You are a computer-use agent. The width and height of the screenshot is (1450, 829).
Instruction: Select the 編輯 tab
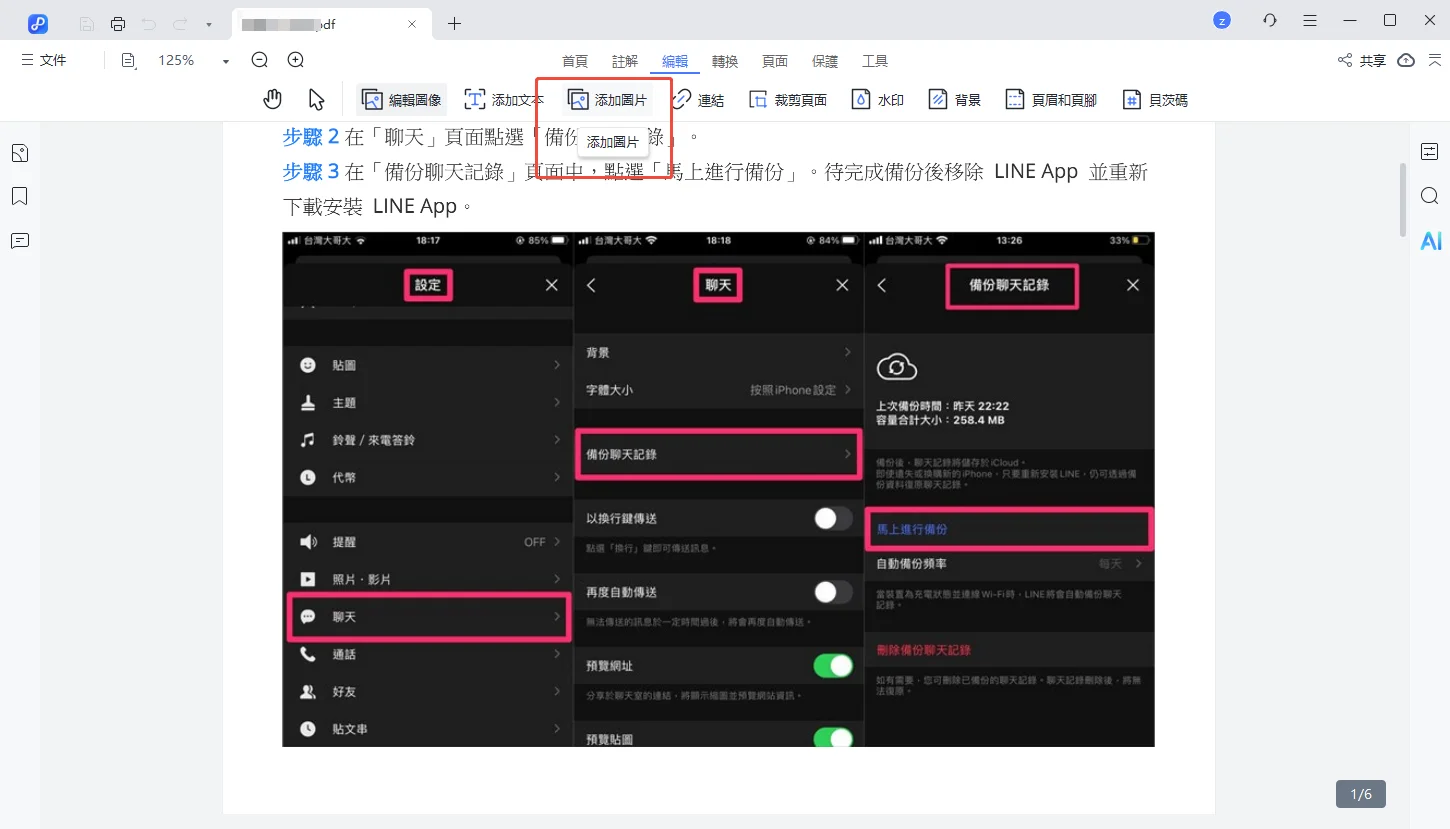tap(675, 61)
